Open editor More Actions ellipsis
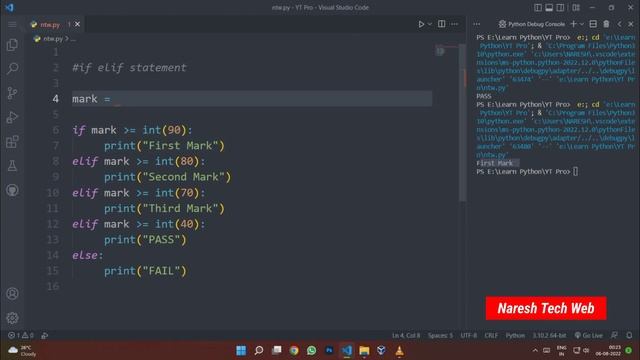The image size is (640, 360). pos(454,24)
